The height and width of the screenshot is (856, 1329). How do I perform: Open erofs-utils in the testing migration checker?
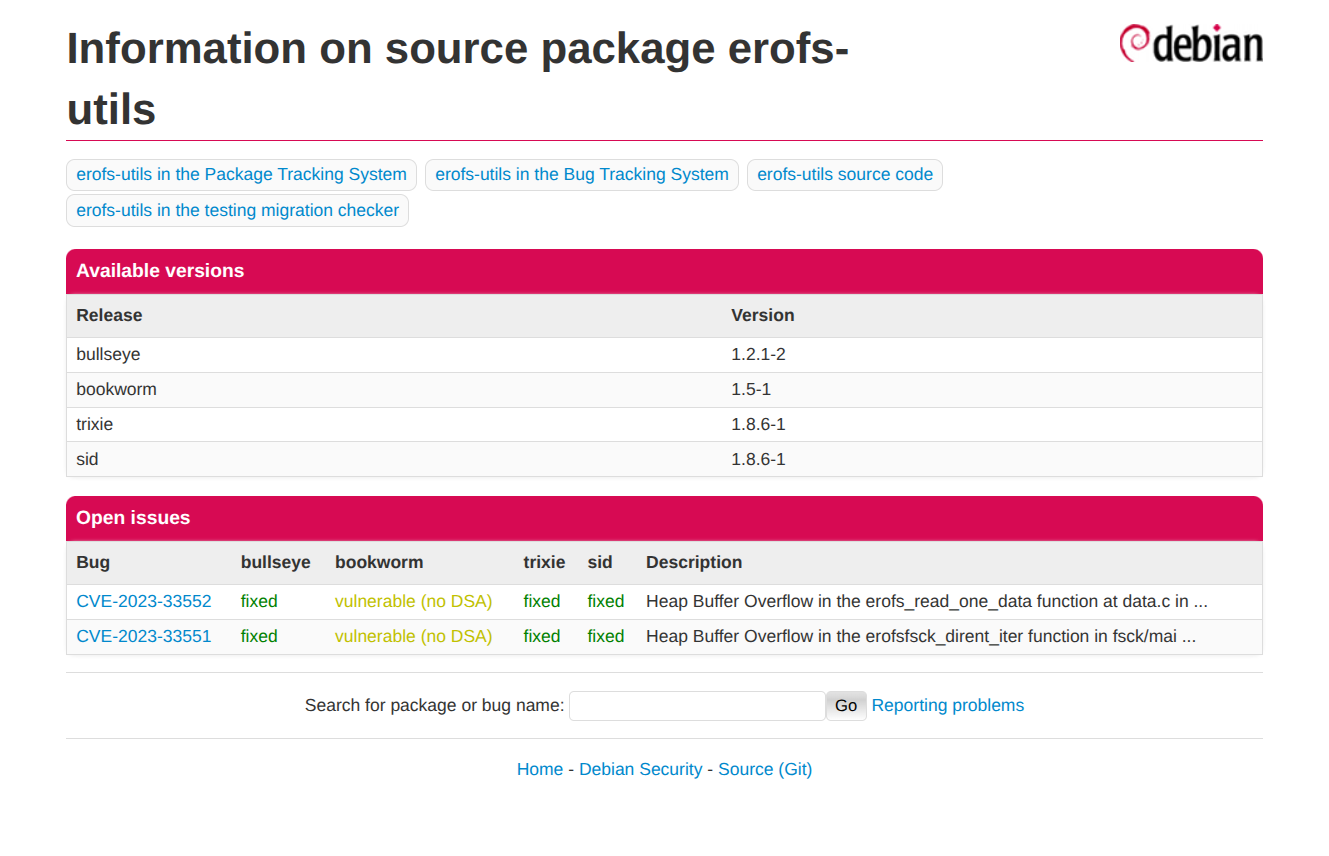237,211
